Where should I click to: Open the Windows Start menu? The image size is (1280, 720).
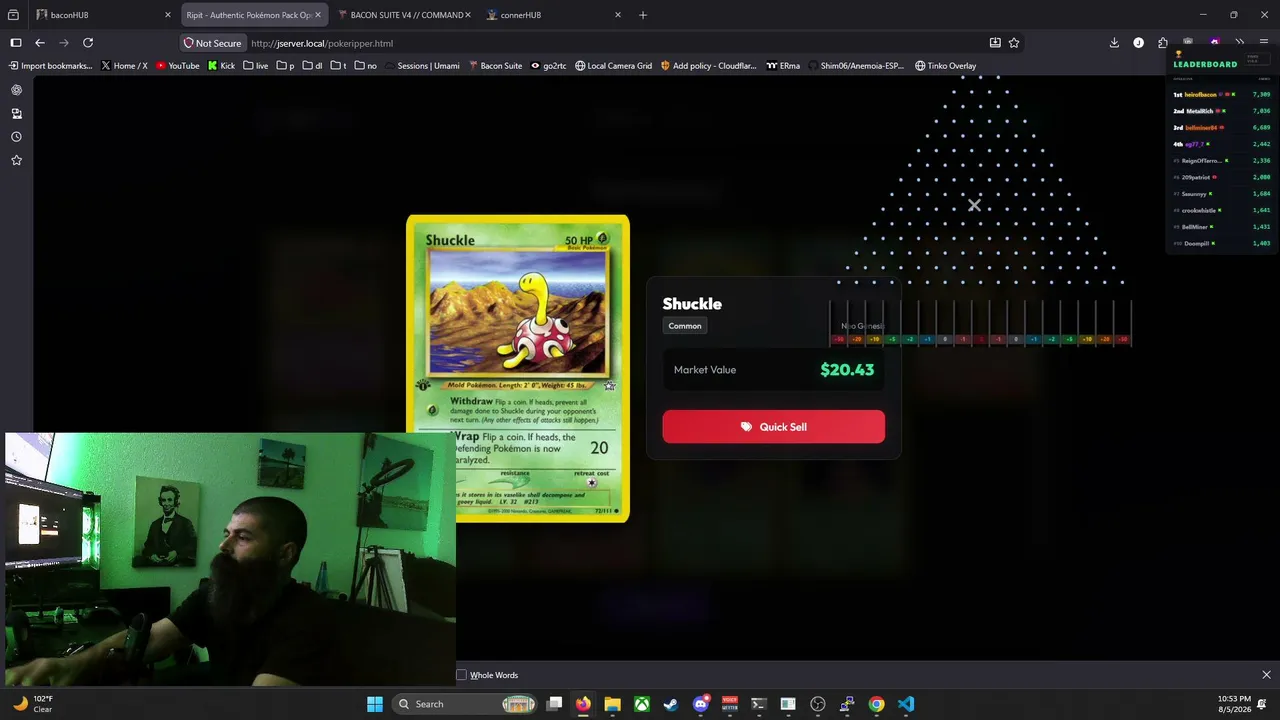point(375,704)
